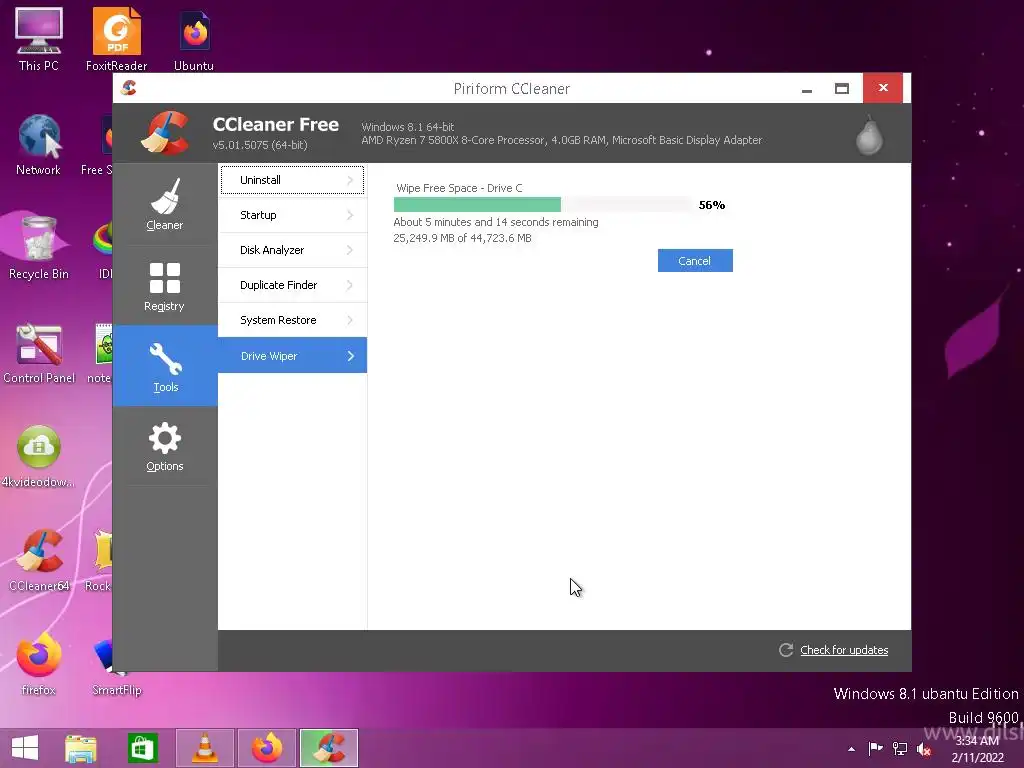Minimize the CCleaner window
The width and height of the screenshot is (1024, 768).
(x=807, y=88)
